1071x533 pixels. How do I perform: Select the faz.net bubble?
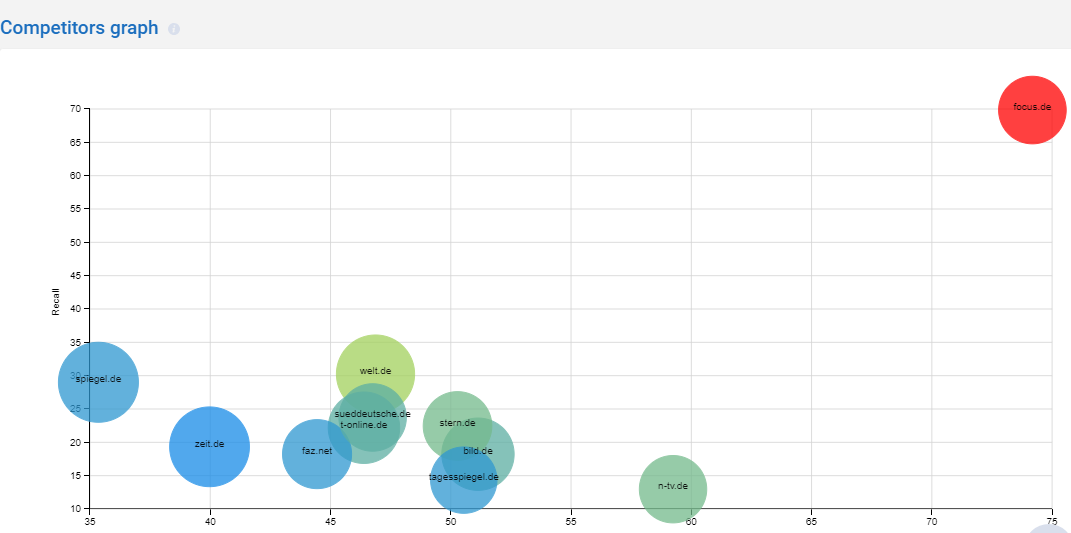(x=317, y=454)
